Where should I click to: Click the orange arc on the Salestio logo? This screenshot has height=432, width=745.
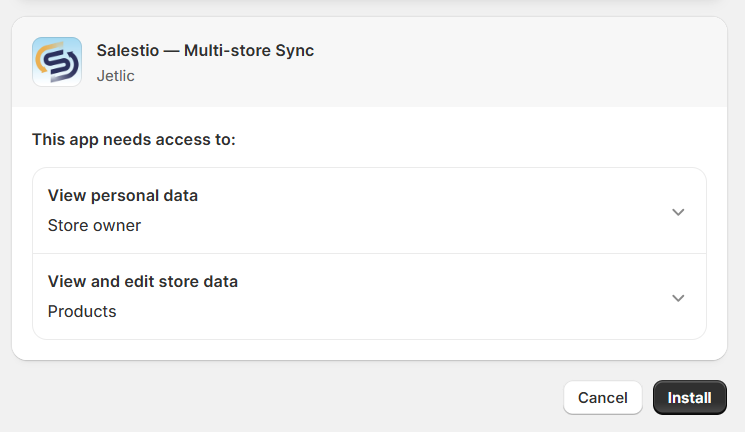44,57
